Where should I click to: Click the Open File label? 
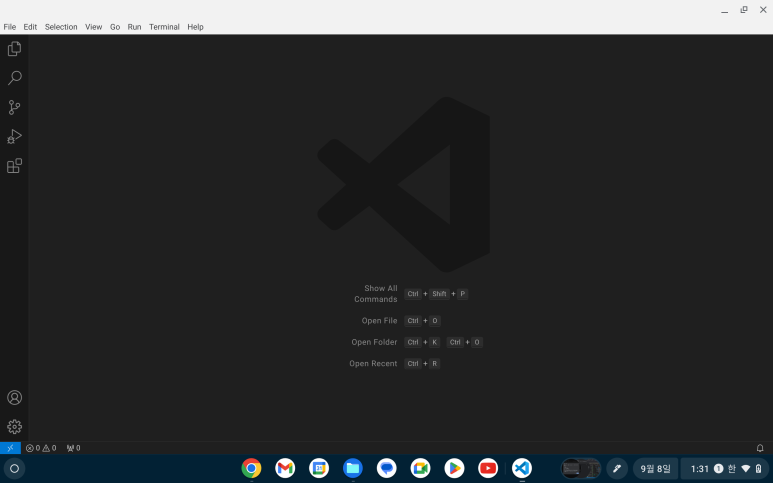pyautogui.click(x=379, y=321)
